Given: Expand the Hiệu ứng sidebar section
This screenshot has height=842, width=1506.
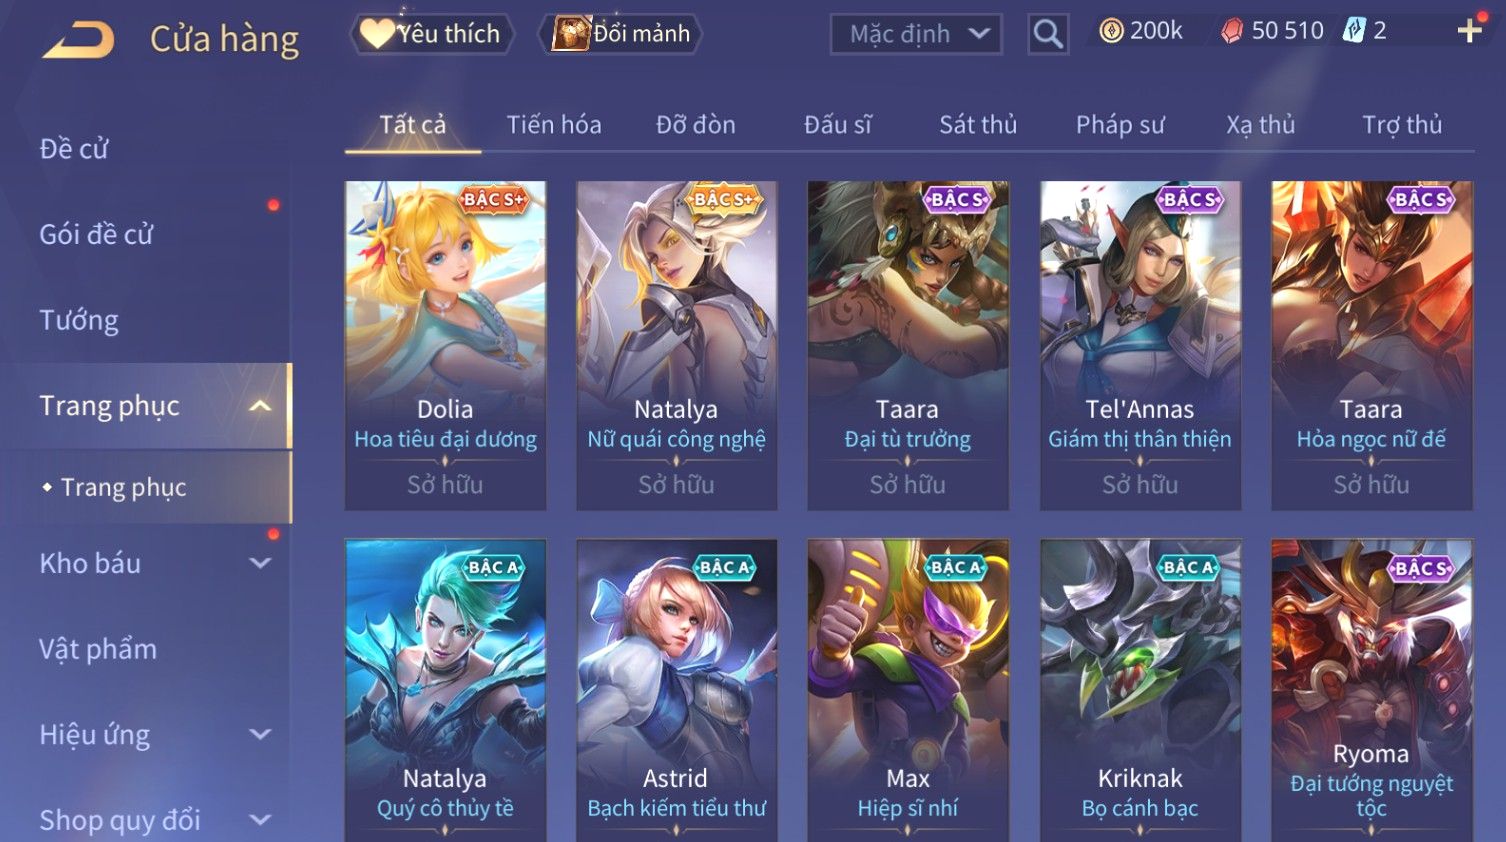Looking at the screenshot, I should [260, 734].
